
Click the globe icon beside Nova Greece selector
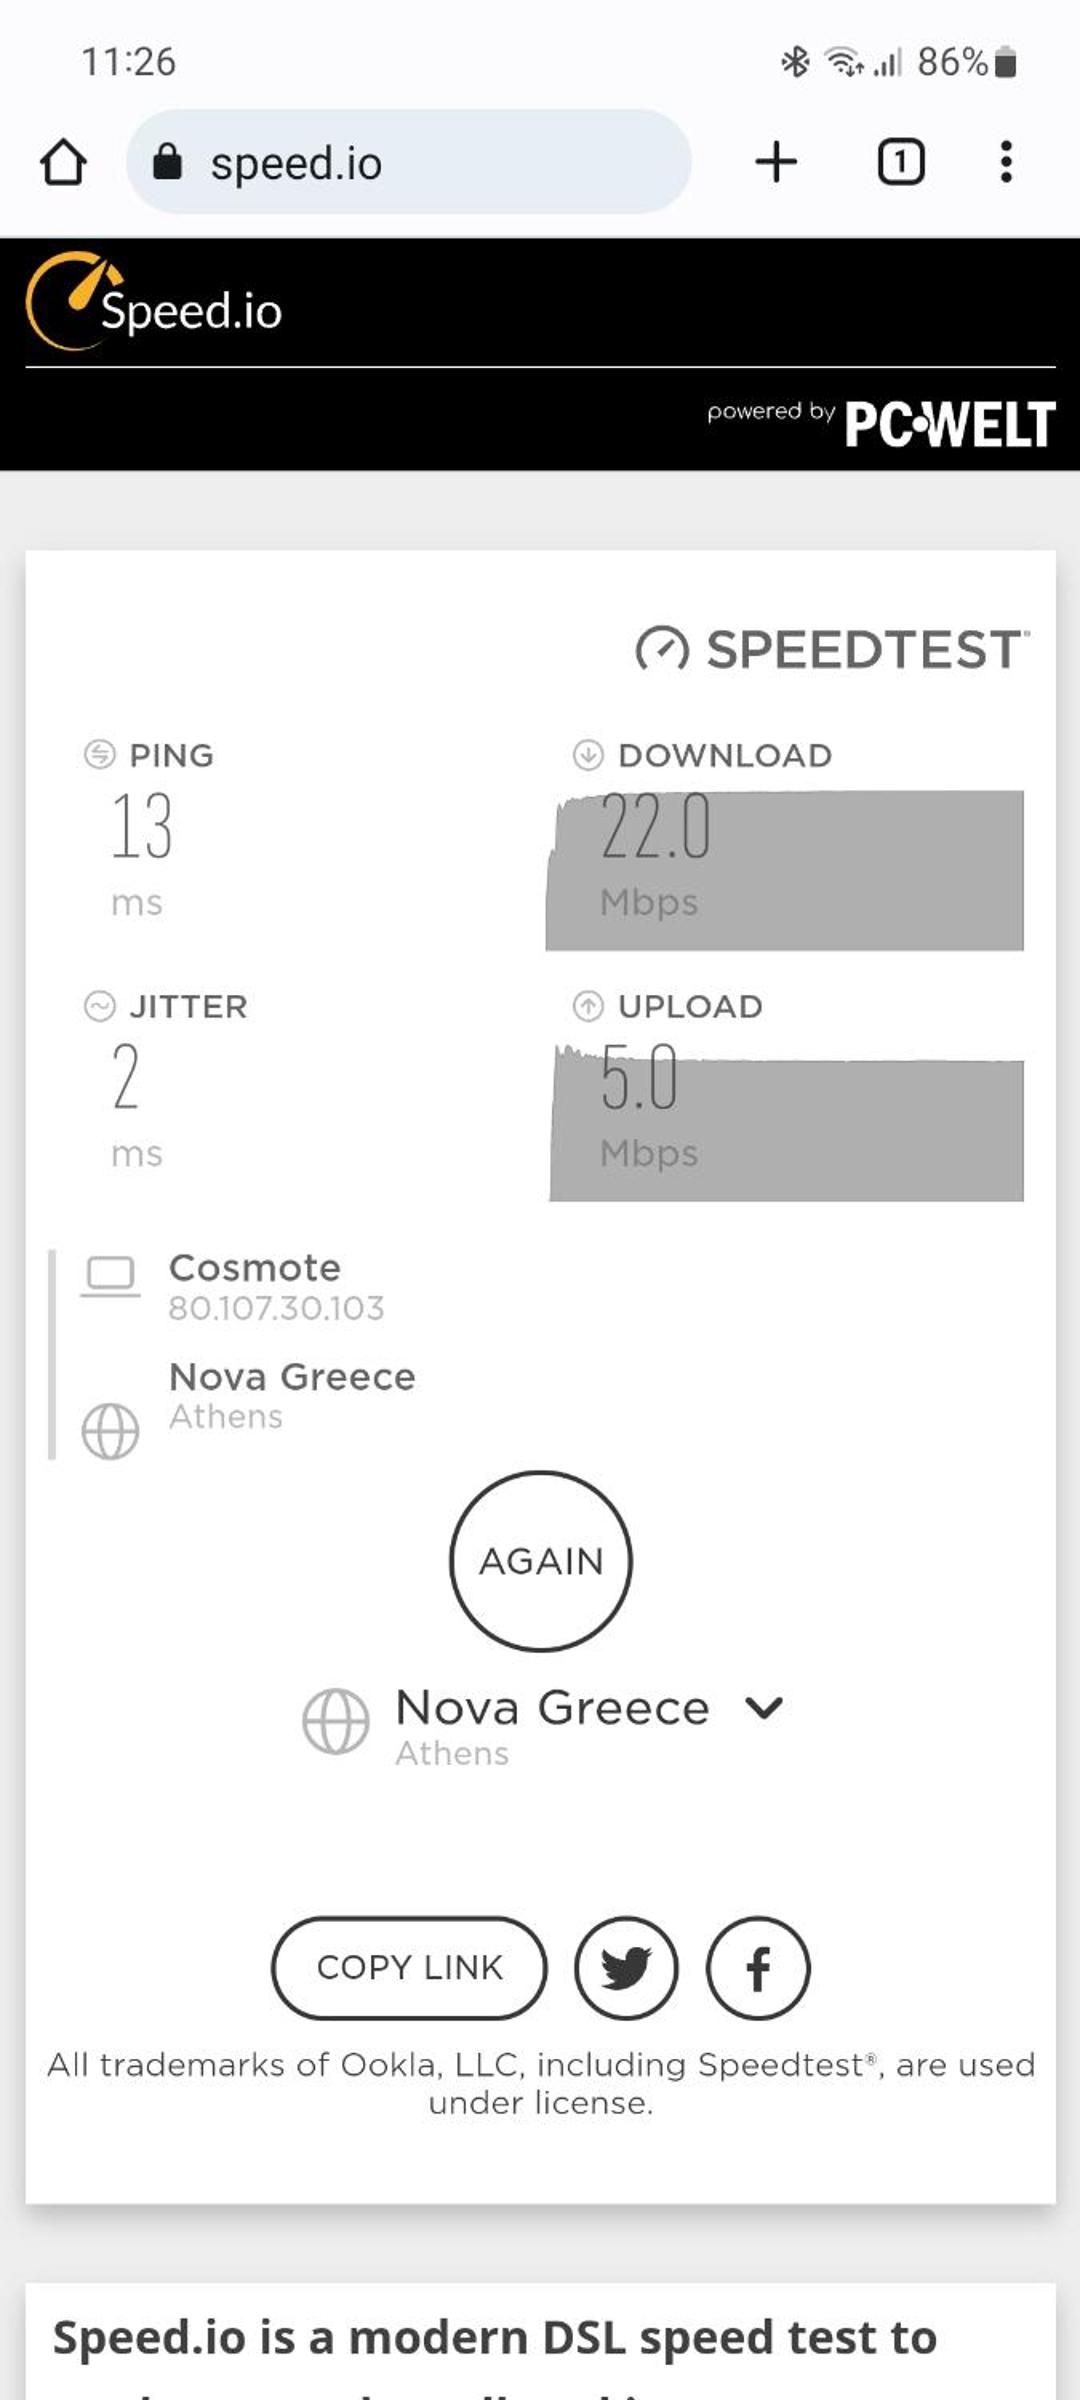click(336, 1721)
